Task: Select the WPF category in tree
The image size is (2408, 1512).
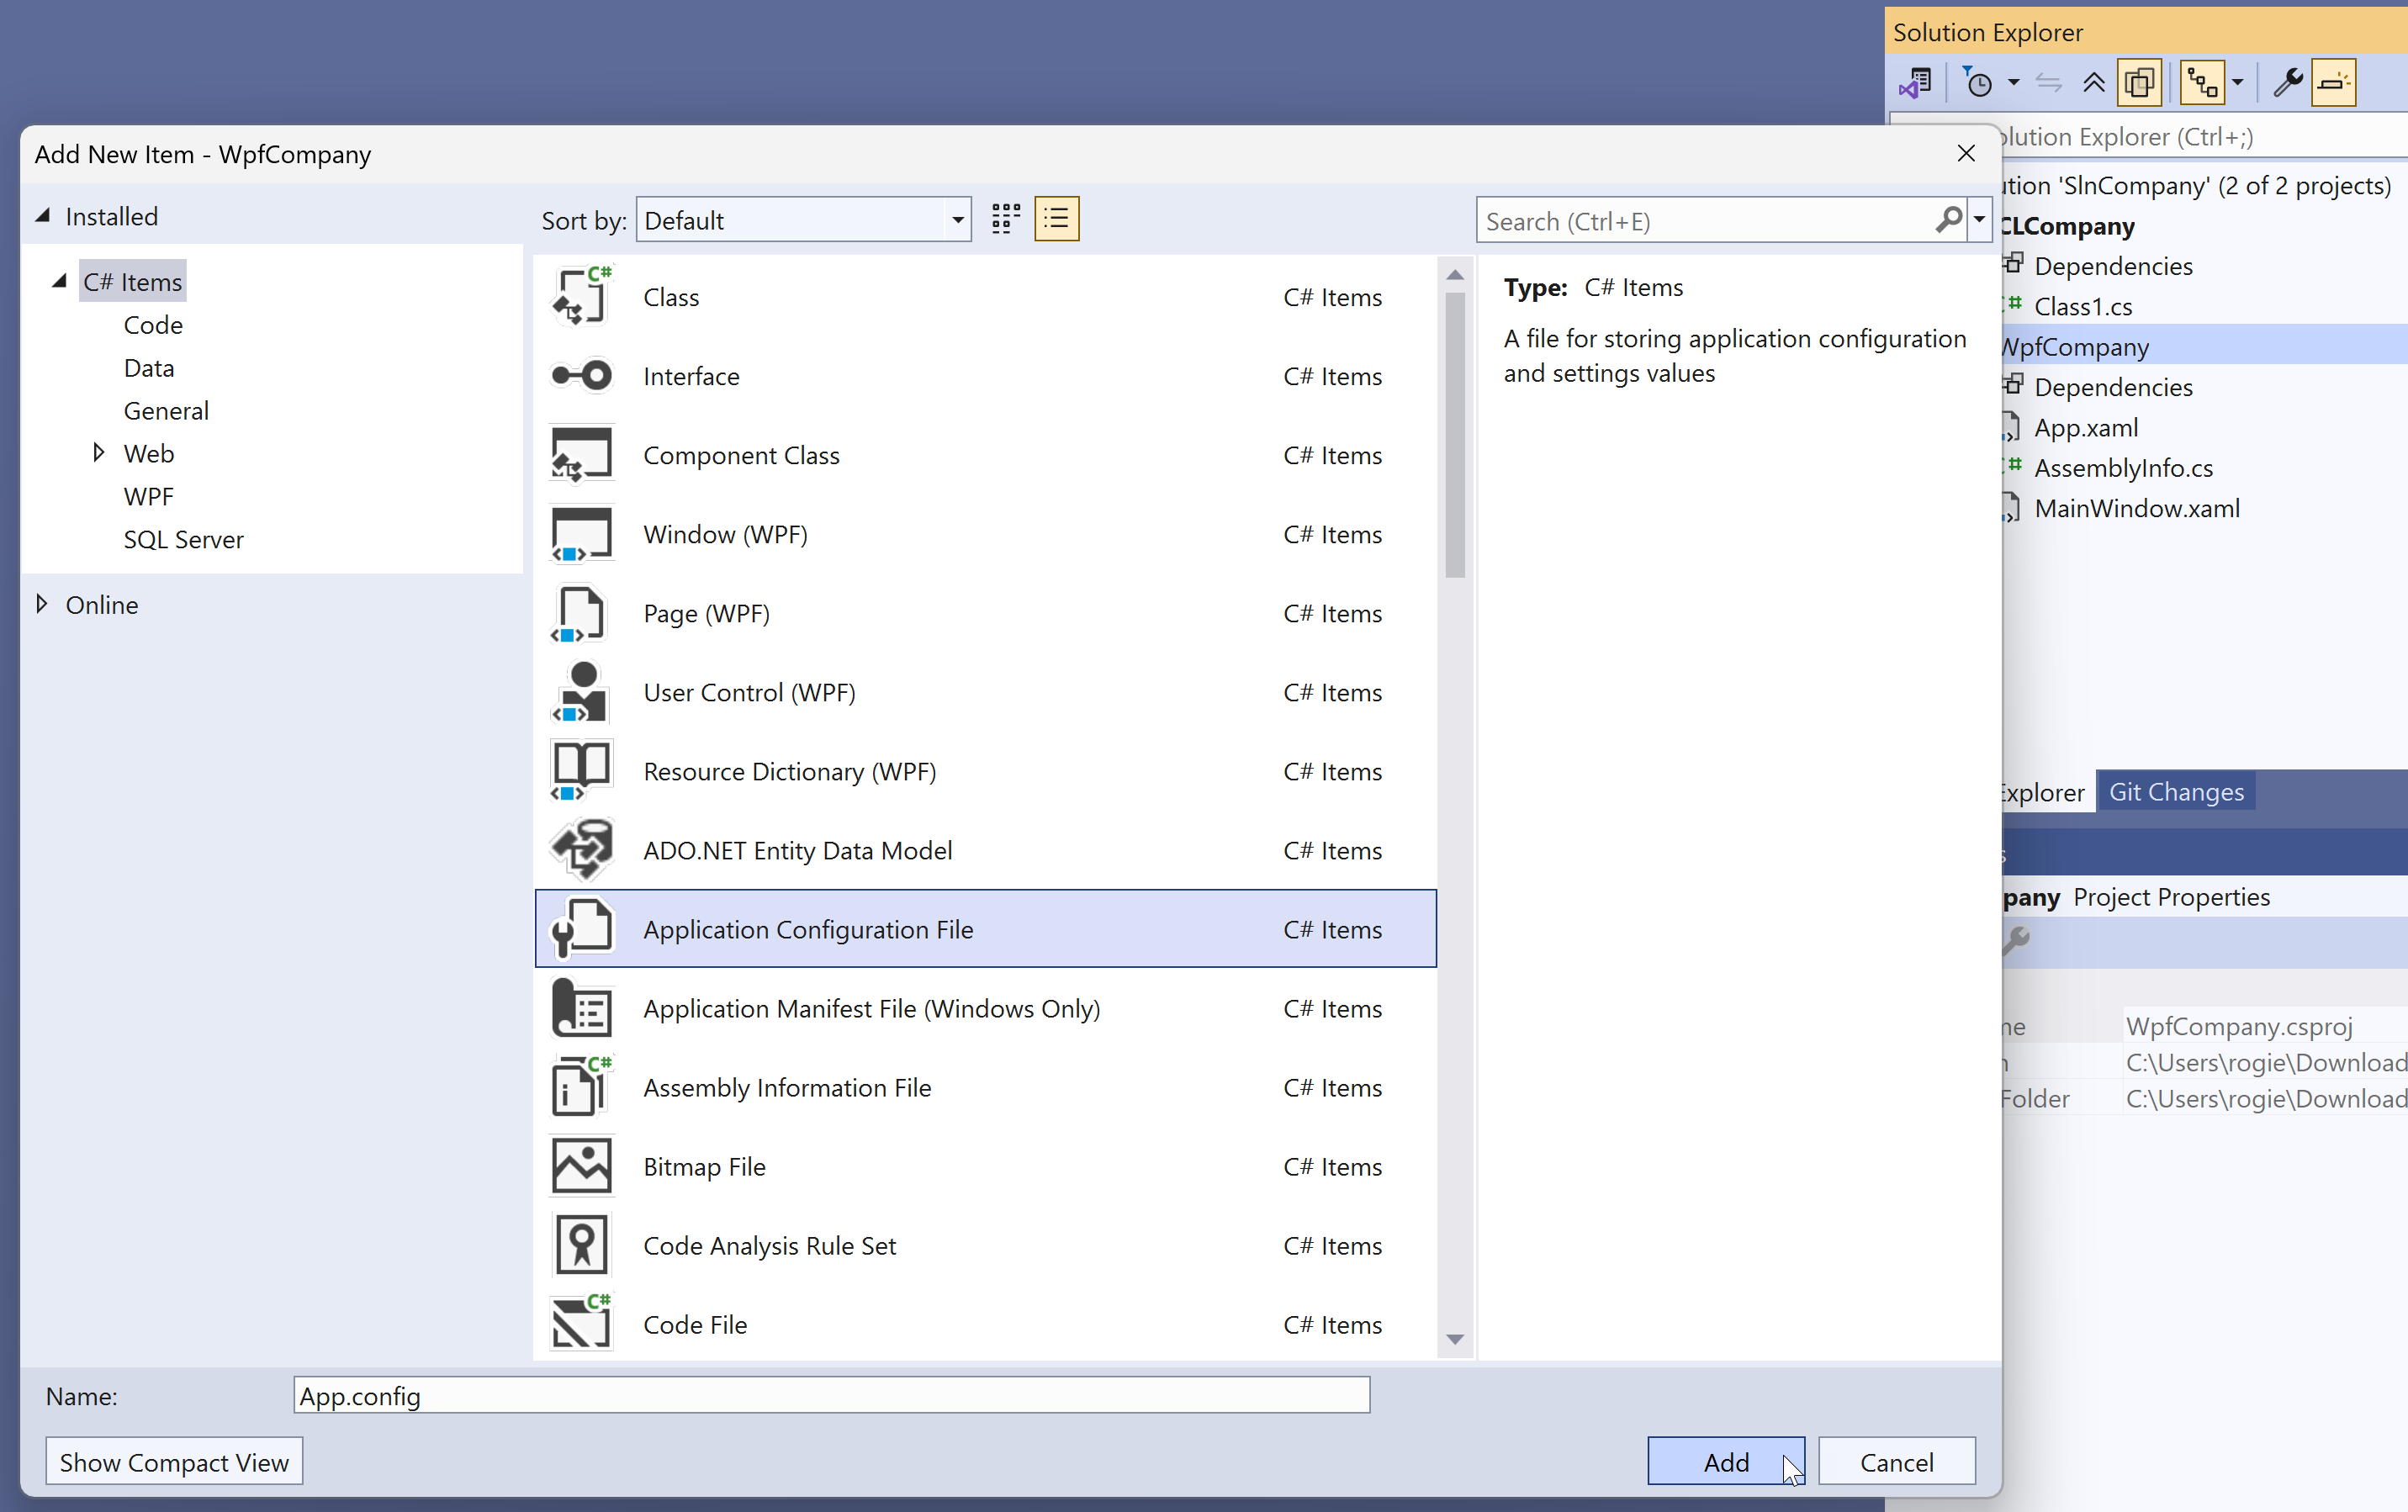Action: (148, 496)
